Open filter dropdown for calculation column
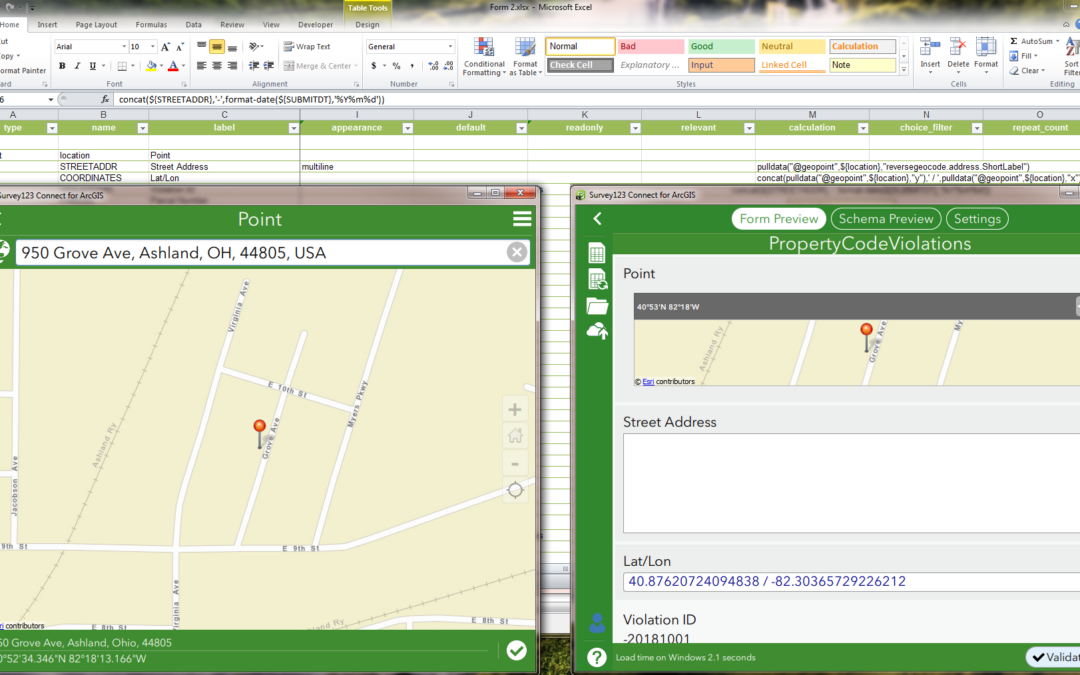 click(862, 128)
